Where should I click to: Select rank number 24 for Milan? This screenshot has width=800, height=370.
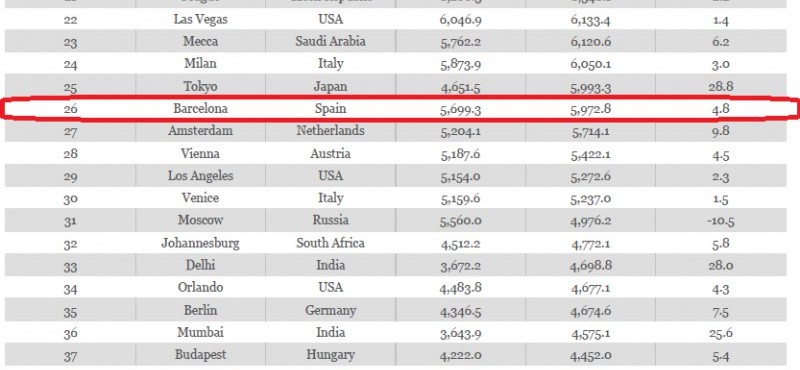coord(70,64)
